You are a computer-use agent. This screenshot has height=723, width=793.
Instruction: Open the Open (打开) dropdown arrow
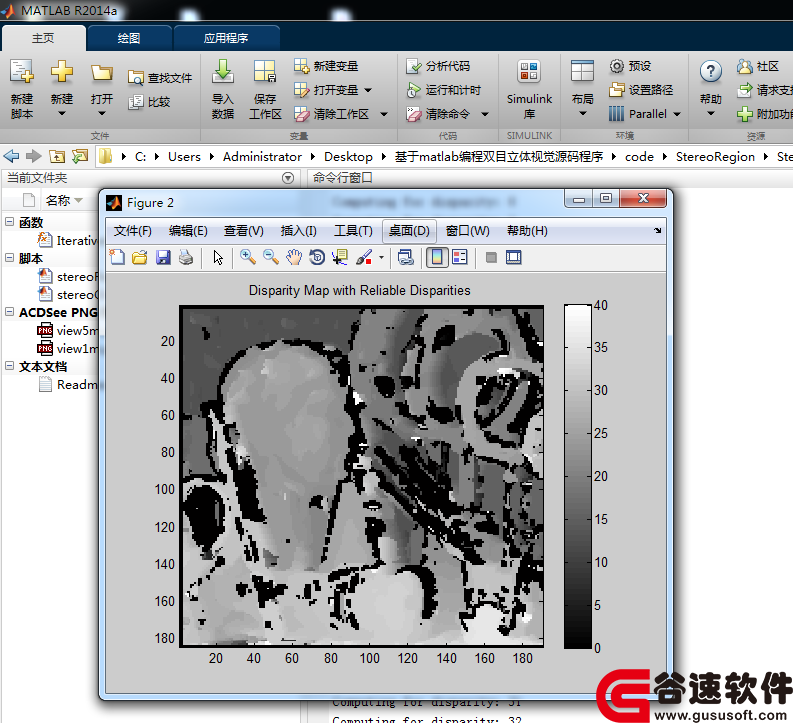pos(102,113)
